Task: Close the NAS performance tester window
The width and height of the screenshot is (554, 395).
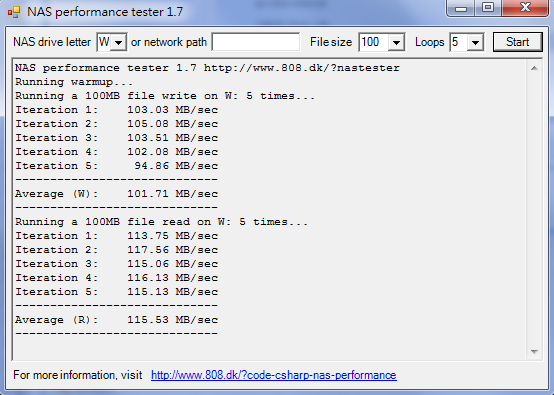Action: (x=525, y=8)
